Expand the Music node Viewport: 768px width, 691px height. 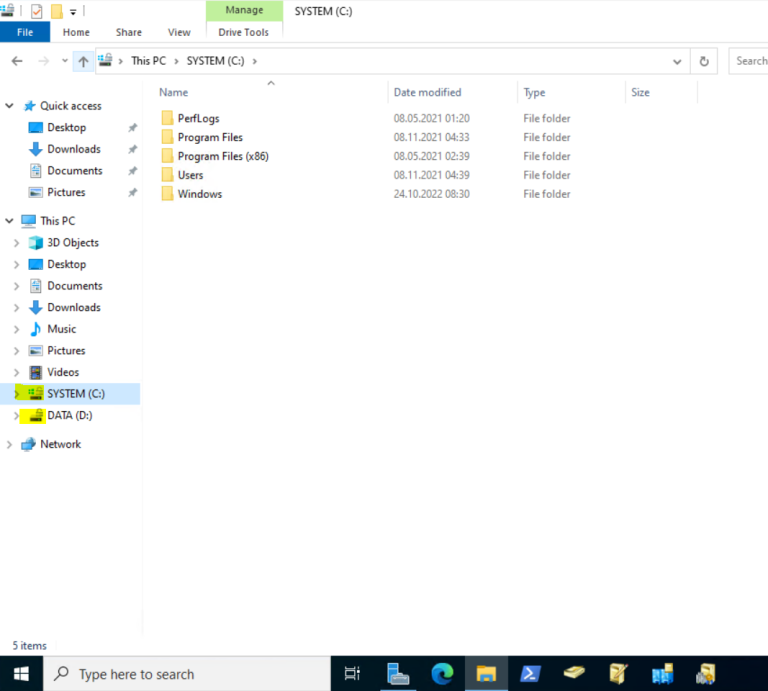[x=17, y=329]
